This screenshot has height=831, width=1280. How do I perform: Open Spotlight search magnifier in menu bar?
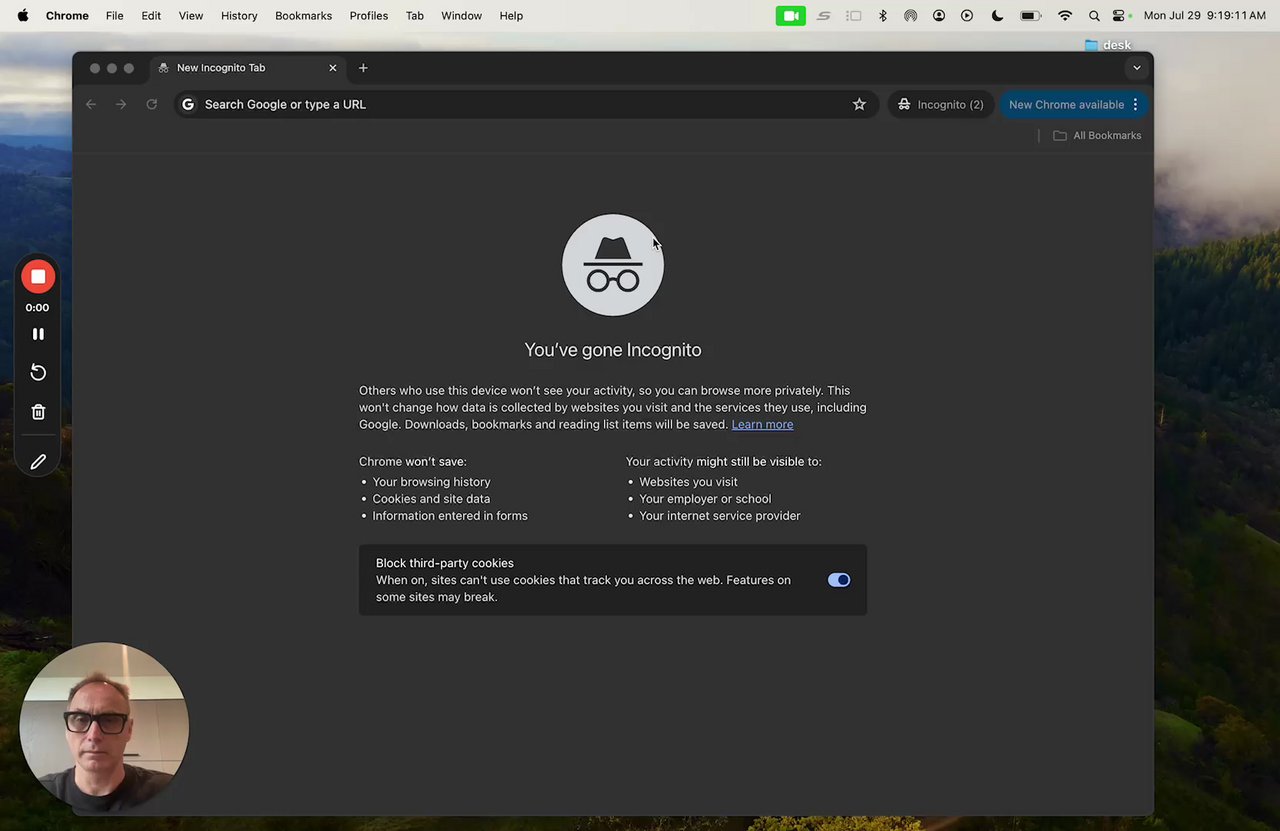[1094, 15]
